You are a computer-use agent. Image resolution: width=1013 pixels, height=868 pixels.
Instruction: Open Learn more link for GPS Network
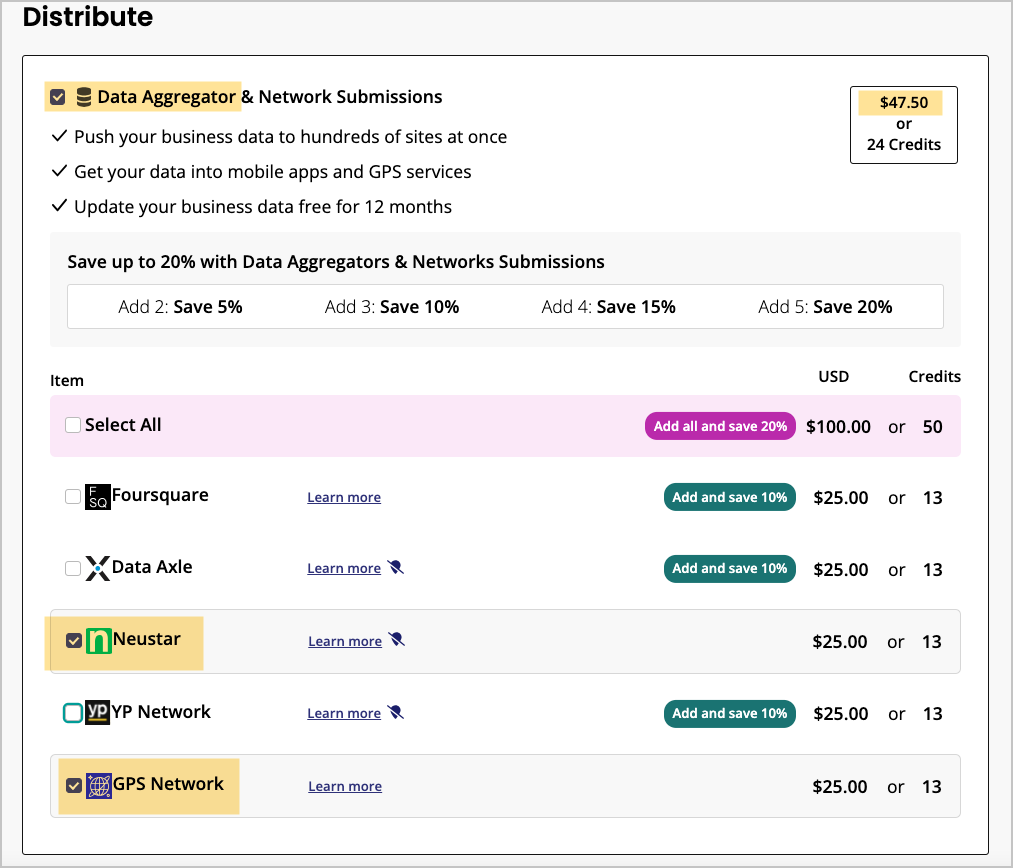[345, 786]
